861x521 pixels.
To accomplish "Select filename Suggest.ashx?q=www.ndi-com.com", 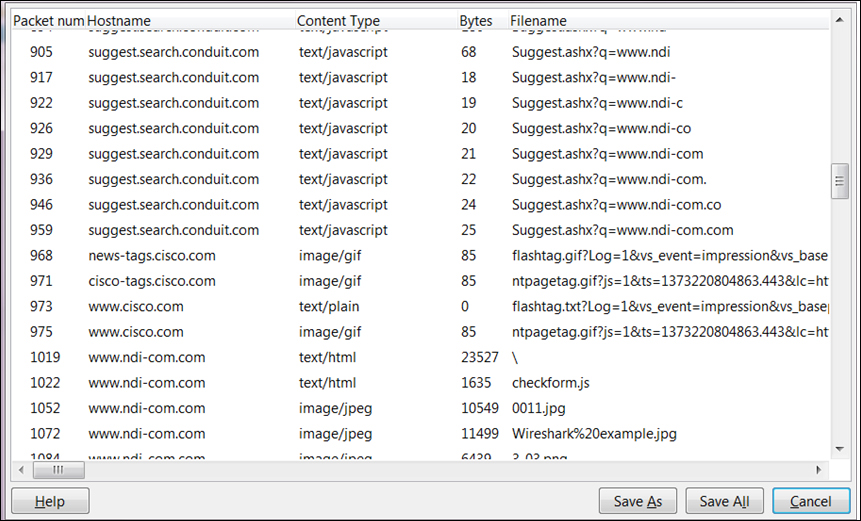I will coord(622,230).
